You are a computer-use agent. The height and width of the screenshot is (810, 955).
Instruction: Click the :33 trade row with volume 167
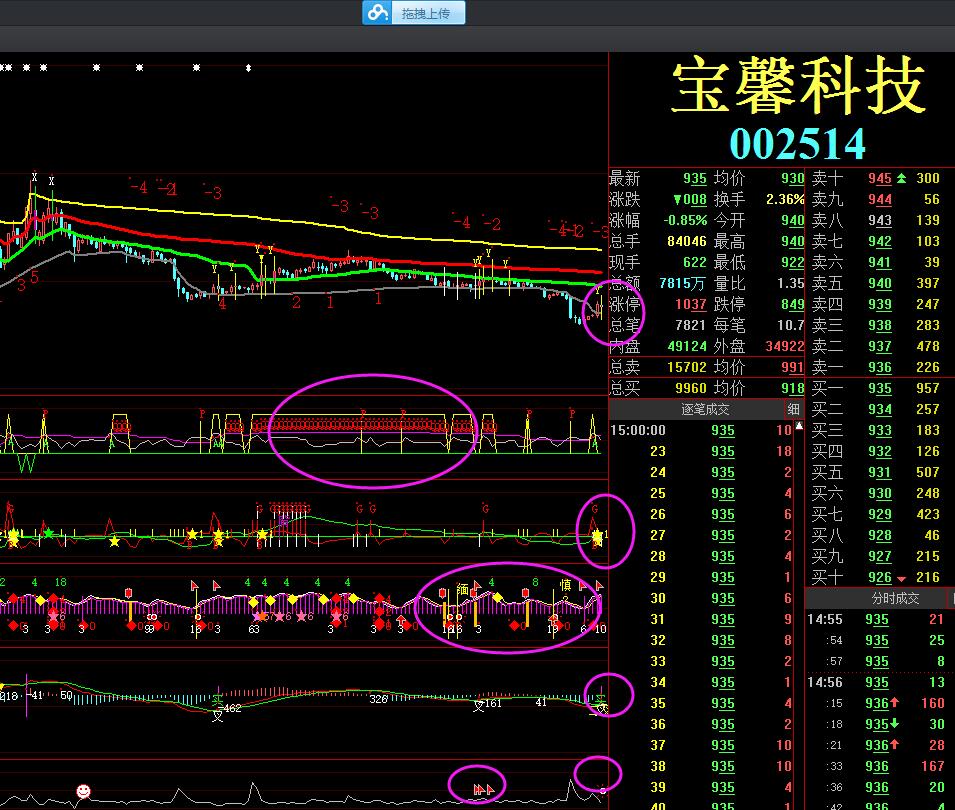point(880,766)
